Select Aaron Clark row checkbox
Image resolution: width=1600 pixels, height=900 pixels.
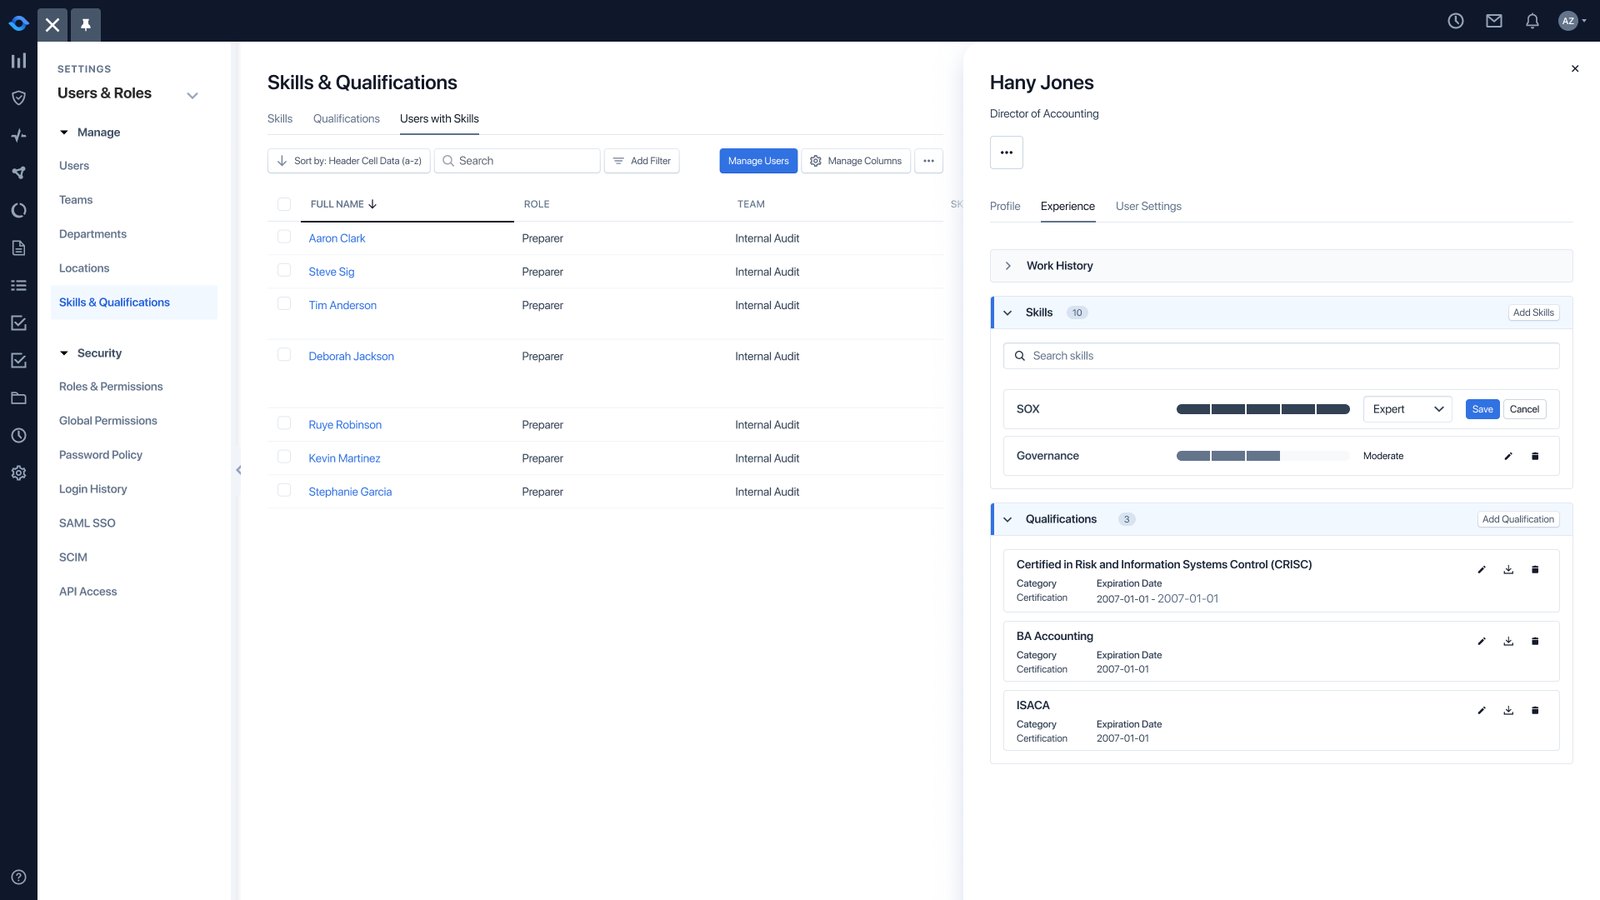(x=284, y=237)
